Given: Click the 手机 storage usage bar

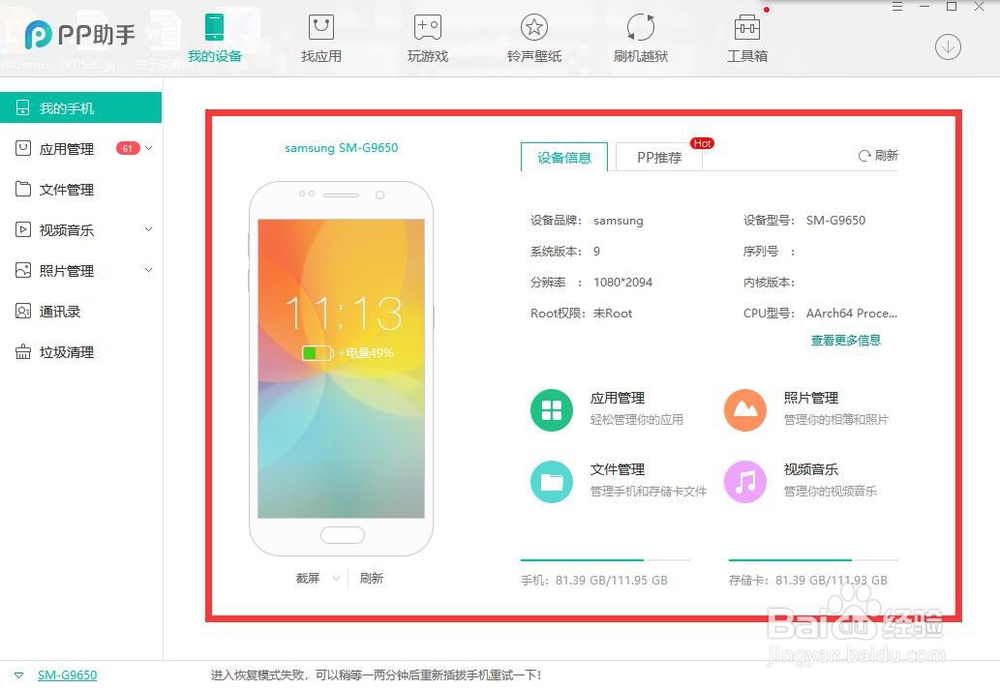Looking at the screenshot, I should [x=605, y=560].
